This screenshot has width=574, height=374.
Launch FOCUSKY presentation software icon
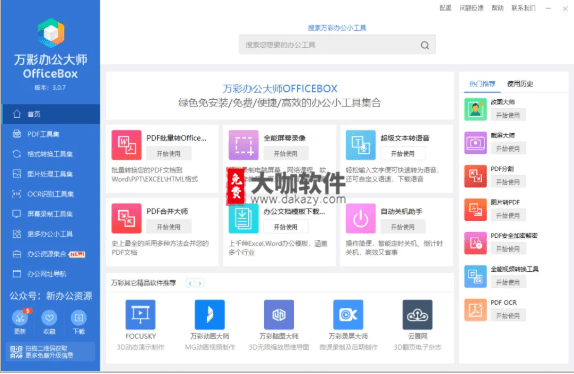141,314
